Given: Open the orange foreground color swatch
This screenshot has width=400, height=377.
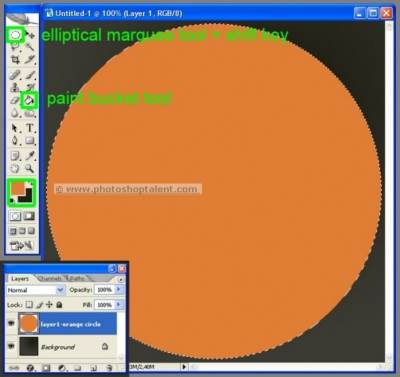Looking at the screenshot, I should point(18,189).
